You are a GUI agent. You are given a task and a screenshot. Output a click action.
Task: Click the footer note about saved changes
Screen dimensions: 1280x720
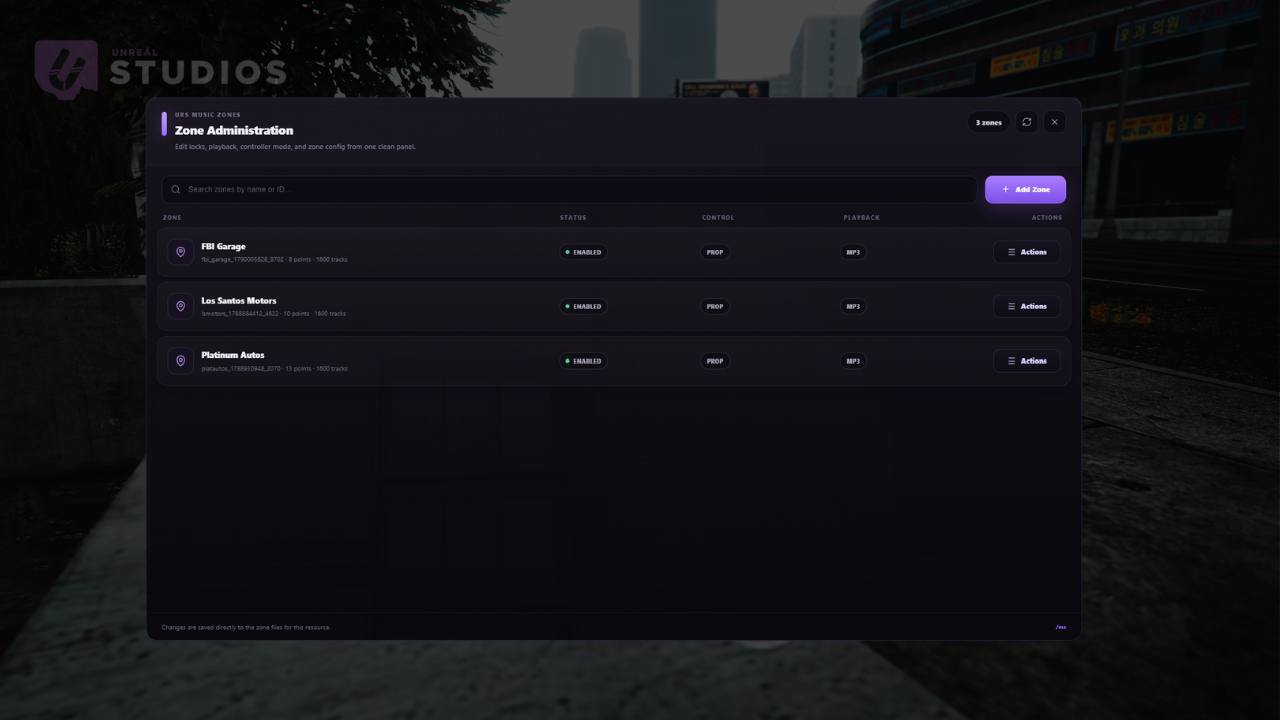[246, 627]
